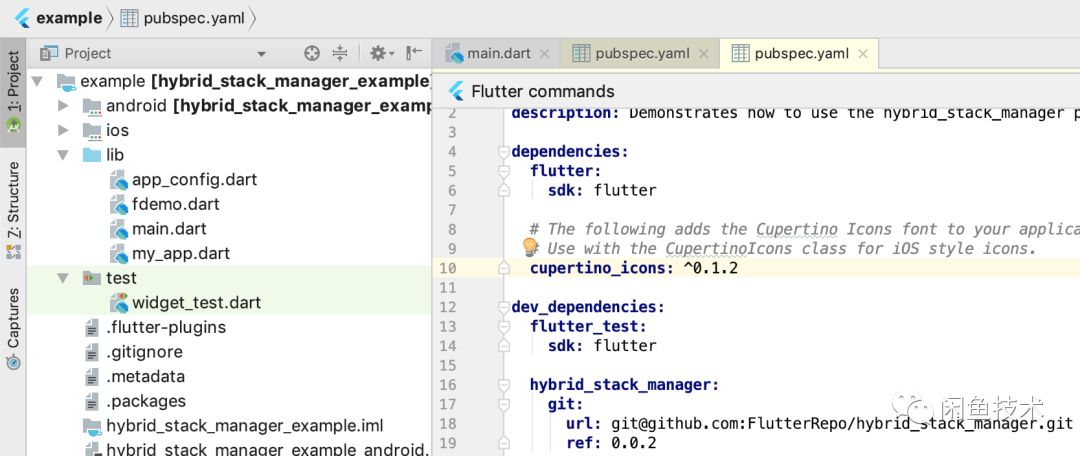Click the Flutter icon in commands banner
This screenshot has height=456, width=1080.
pyautogui.click(x=456, y=92)
